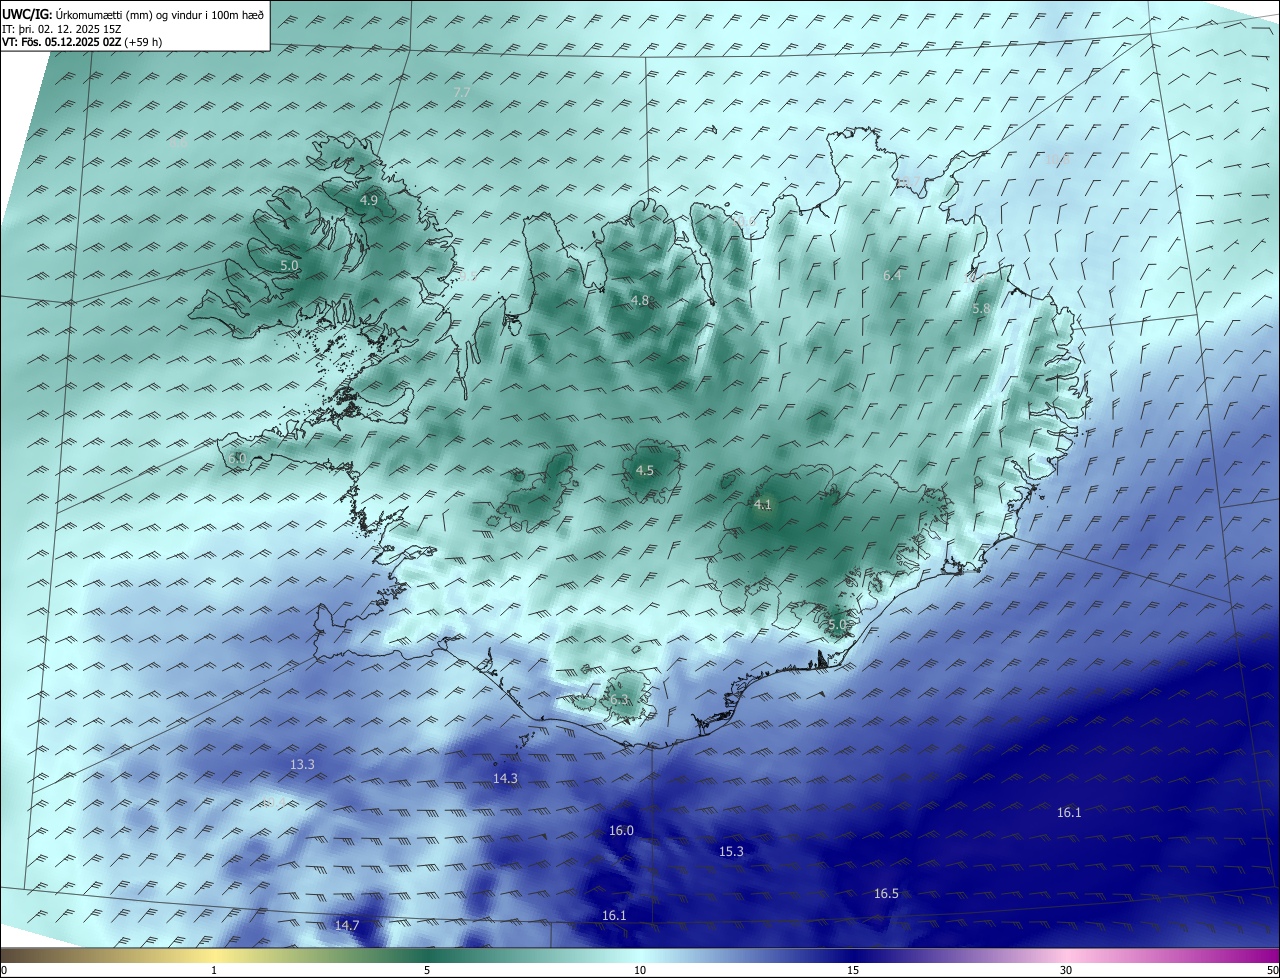Screen dimensions: 1280x978
Task: Click the 14.3 value on the map
Action: pos(505,778)
